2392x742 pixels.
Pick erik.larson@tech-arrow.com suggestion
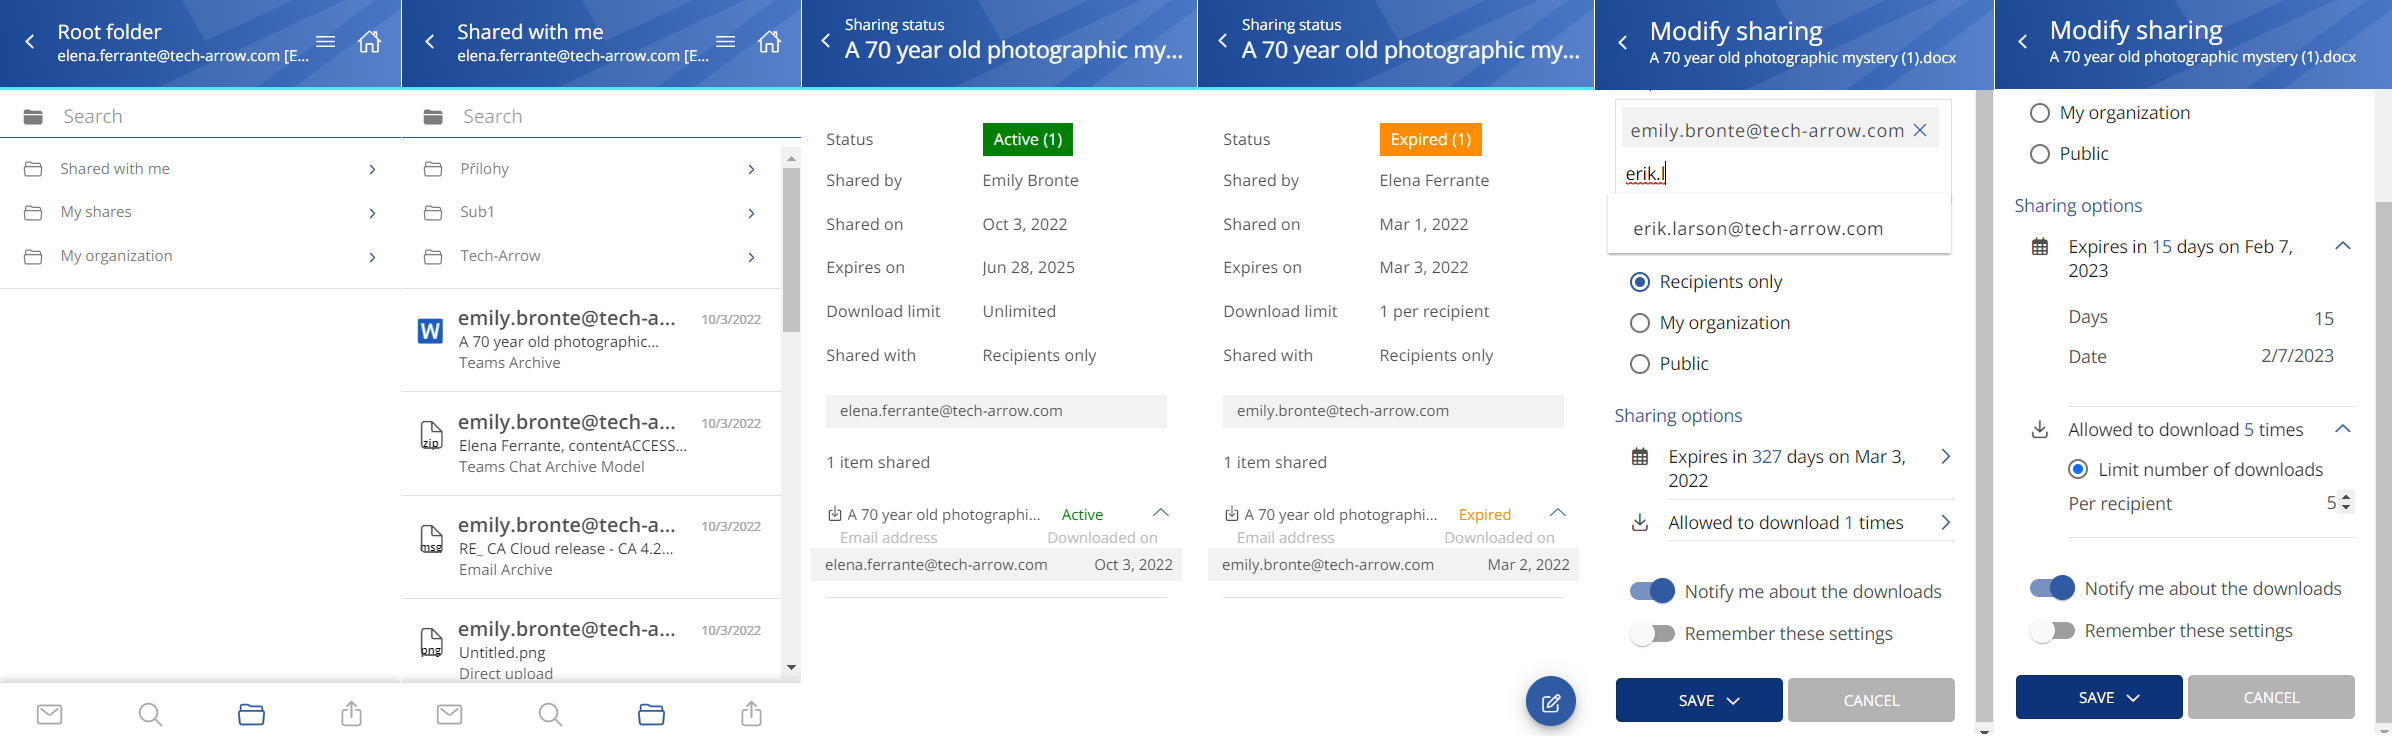[1758, 229]
